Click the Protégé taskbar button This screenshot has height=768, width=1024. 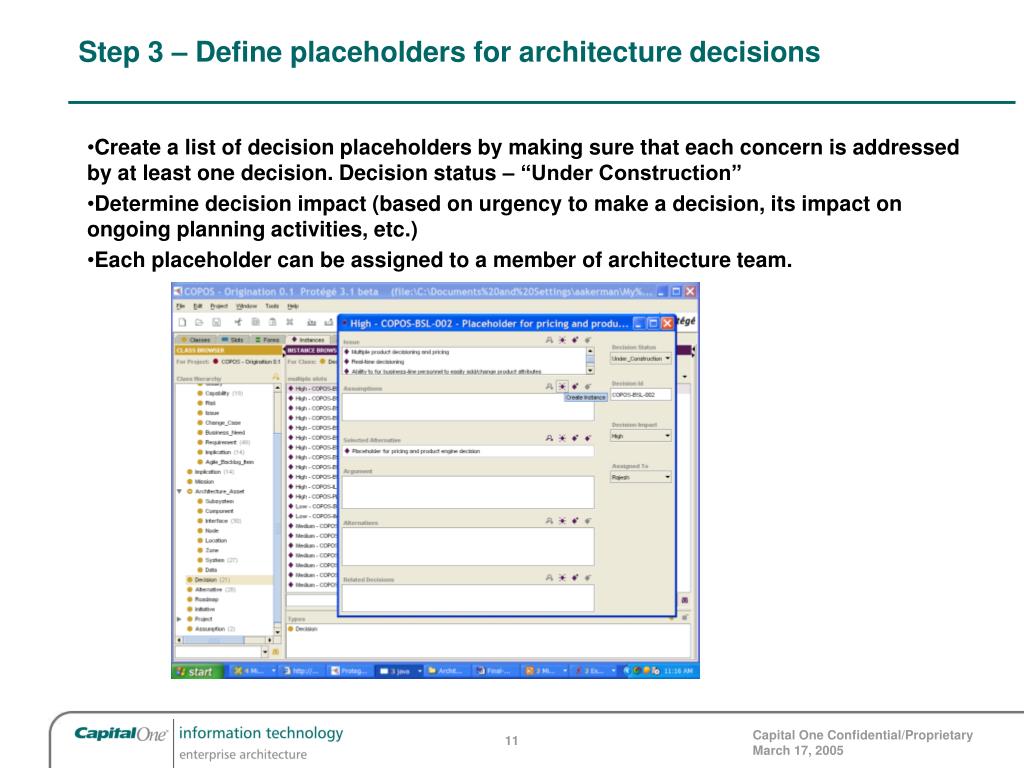[x=351, y=671]
